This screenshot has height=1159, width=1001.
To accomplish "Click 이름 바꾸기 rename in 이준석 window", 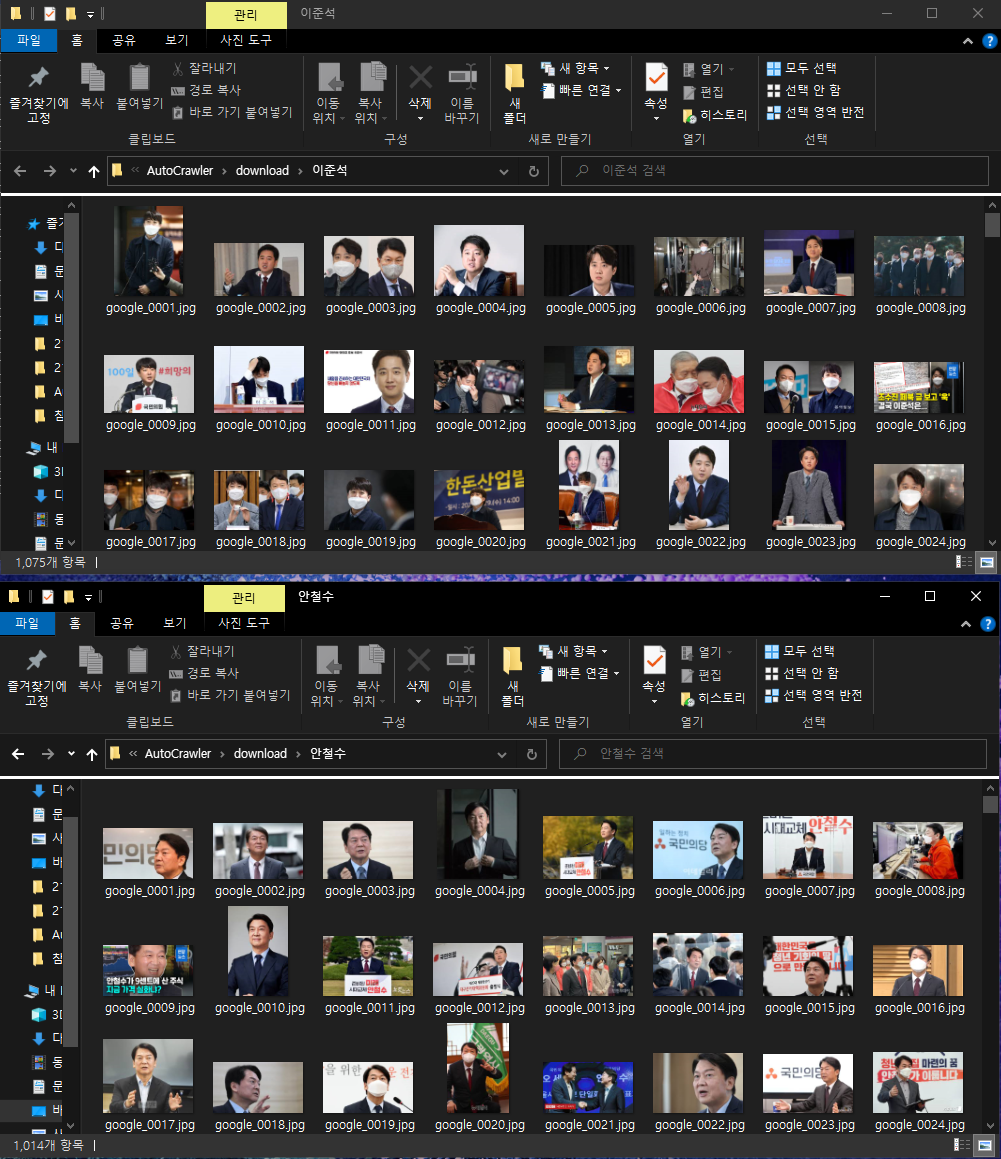I will pyautogui.click(x=462, y=95).
